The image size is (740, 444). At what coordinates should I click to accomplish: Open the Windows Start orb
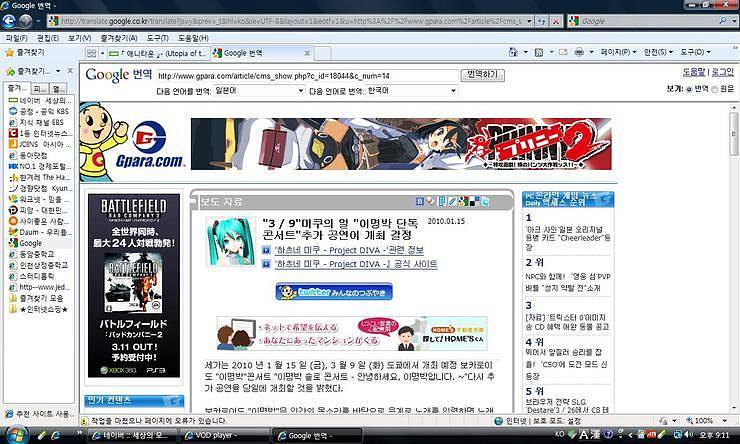[16, 435]
